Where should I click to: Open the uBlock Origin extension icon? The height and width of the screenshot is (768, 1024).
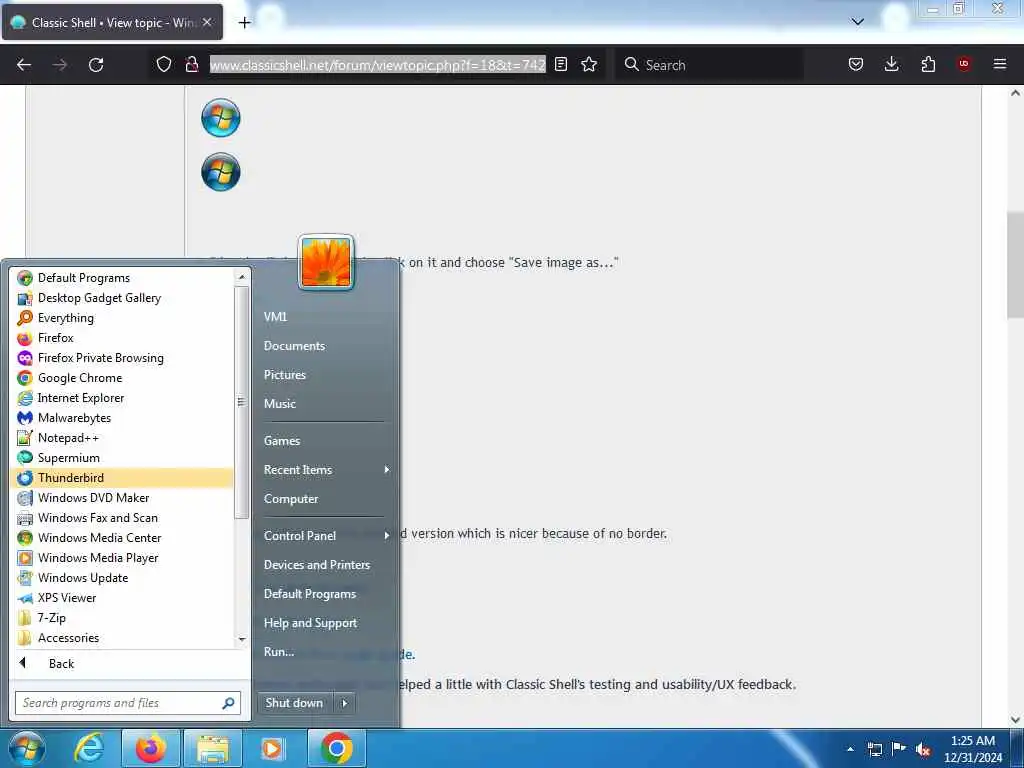[964, 64]
